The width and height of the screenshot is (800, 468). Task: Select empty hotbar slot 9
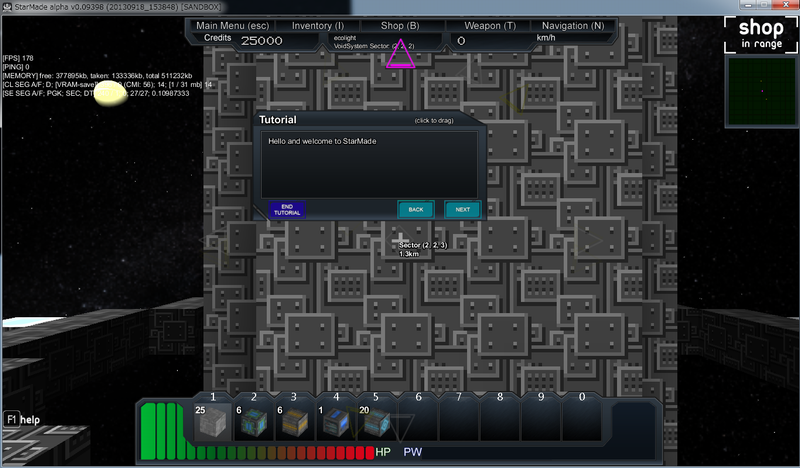540,422
